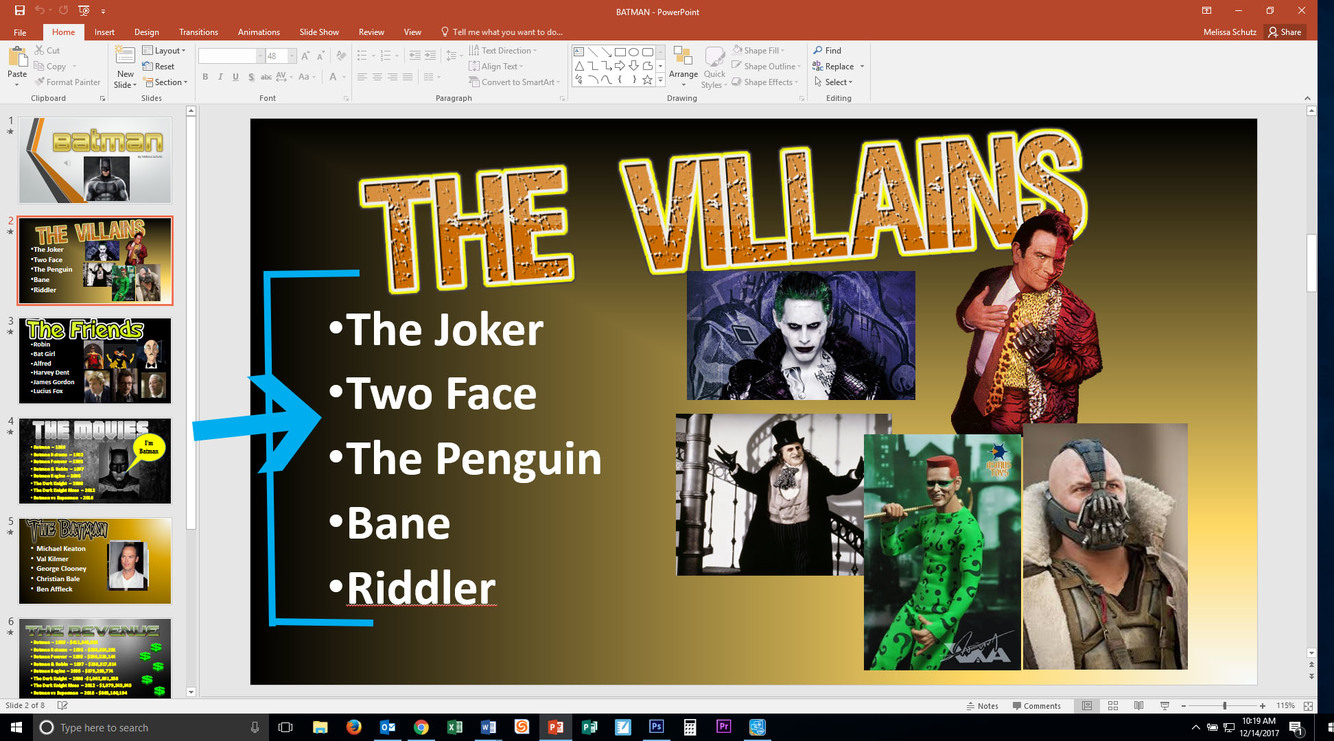Click the Comments button in status bar
The width and height of the screenshot is (1334, 741).
tap(1036, 706)
